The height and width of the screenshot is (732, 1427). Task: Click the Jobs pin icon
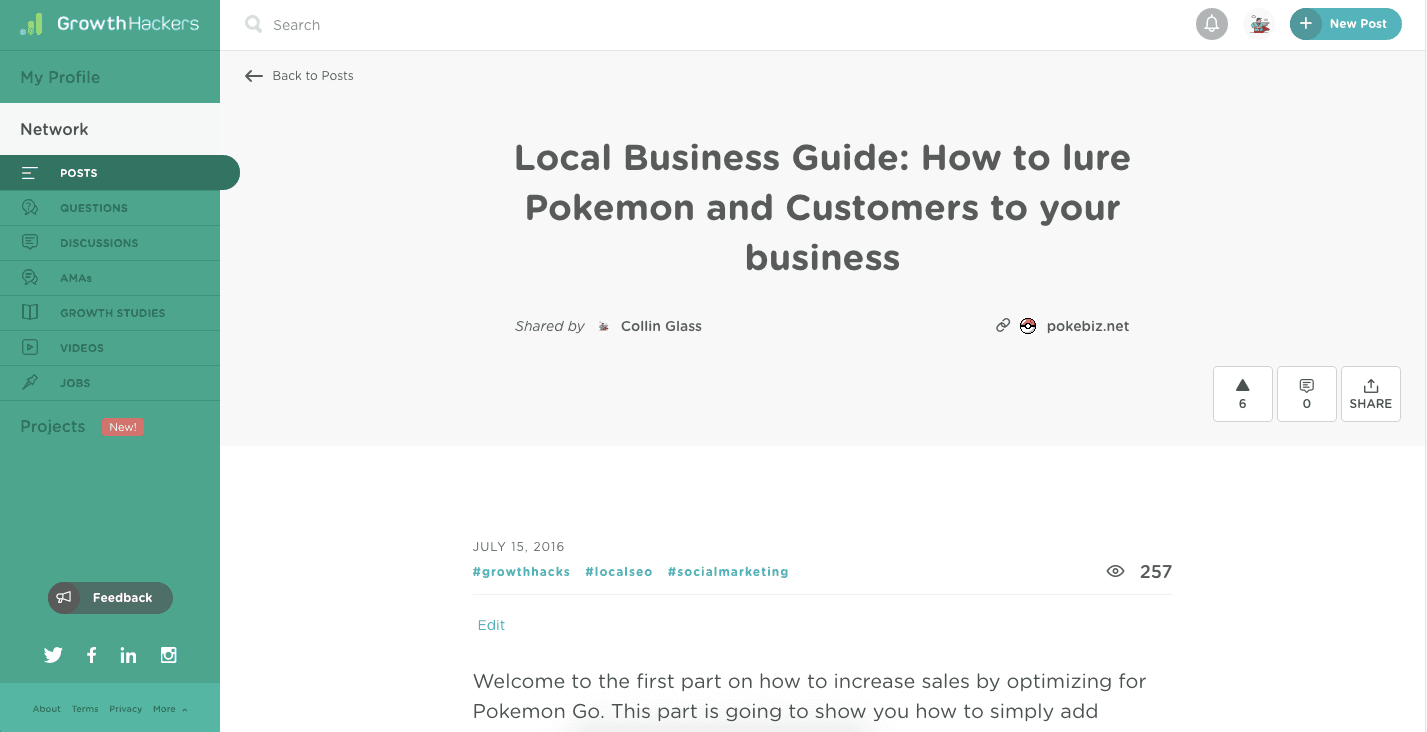pos(30,383)
